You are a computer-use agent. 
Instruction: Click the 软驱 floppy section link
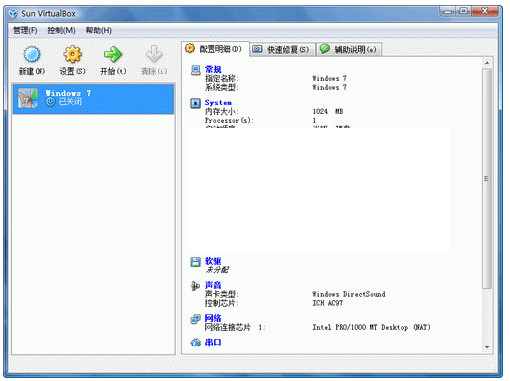213,261
